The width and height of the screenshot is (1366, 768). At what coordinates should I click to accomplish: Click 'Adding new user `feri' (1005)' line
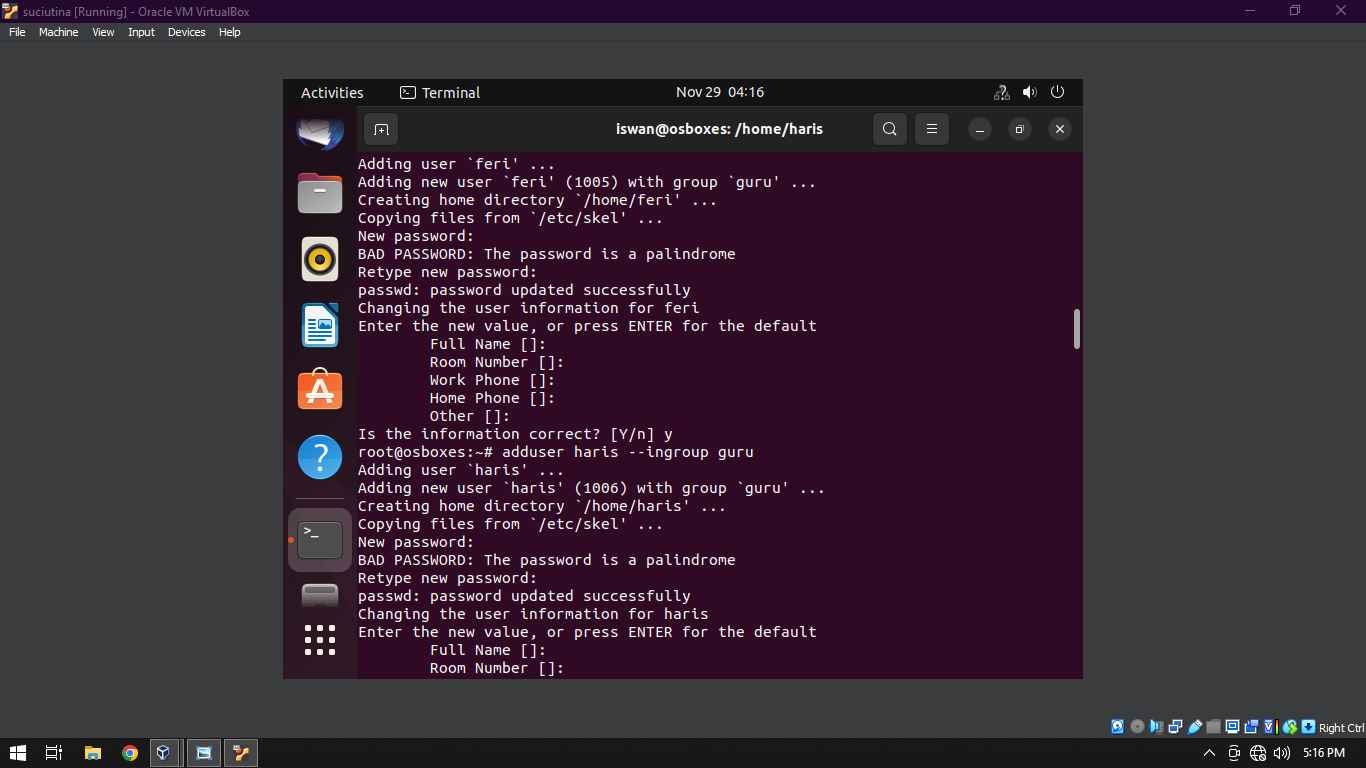(x=587, y=182)
